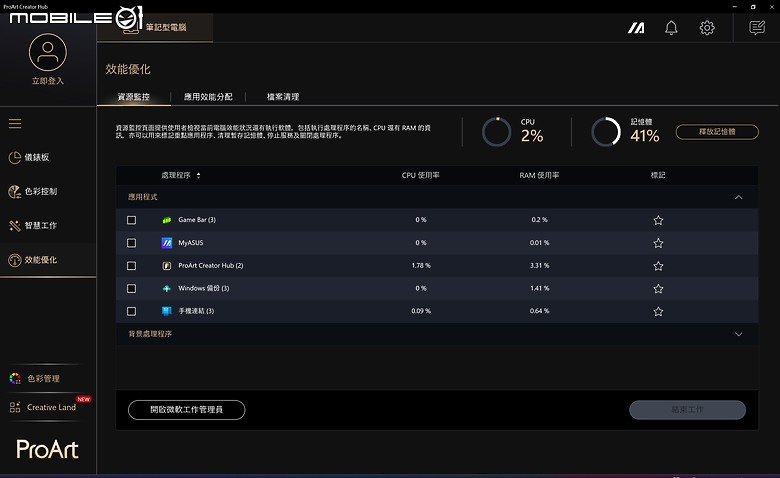Open the MyASUS logo icon in header
This screenshot has width=780, height=478.
click(636, 28)
